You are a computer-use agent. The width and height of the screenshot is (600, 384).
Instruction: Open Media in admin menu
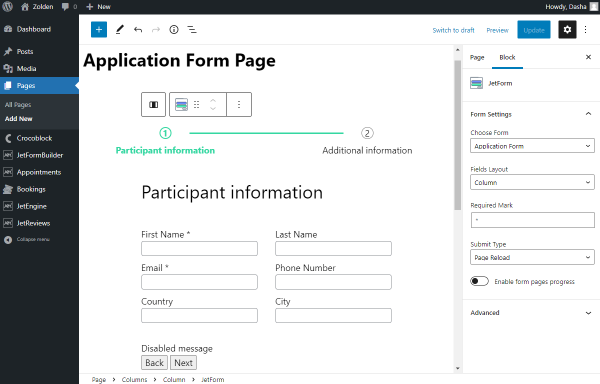point(39,68)
